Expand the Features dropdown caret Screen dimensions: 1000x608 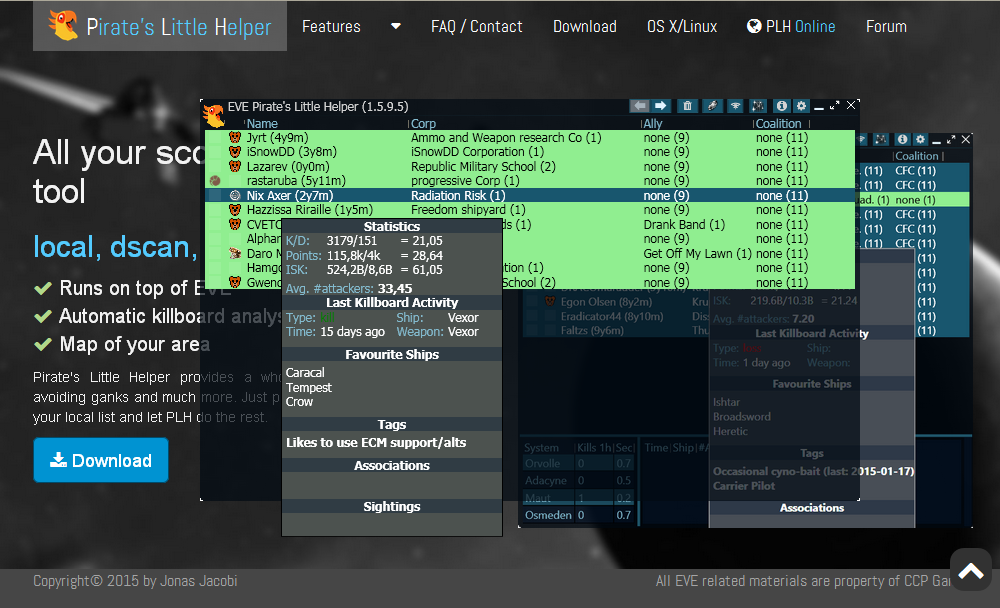[395, 26]
